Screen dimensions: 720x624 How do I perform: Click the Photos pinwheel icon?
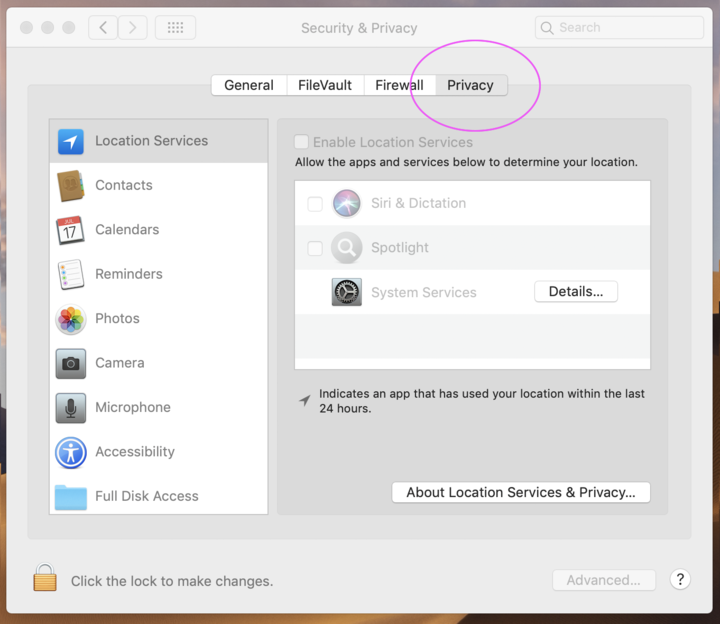(x=70, y=319)
